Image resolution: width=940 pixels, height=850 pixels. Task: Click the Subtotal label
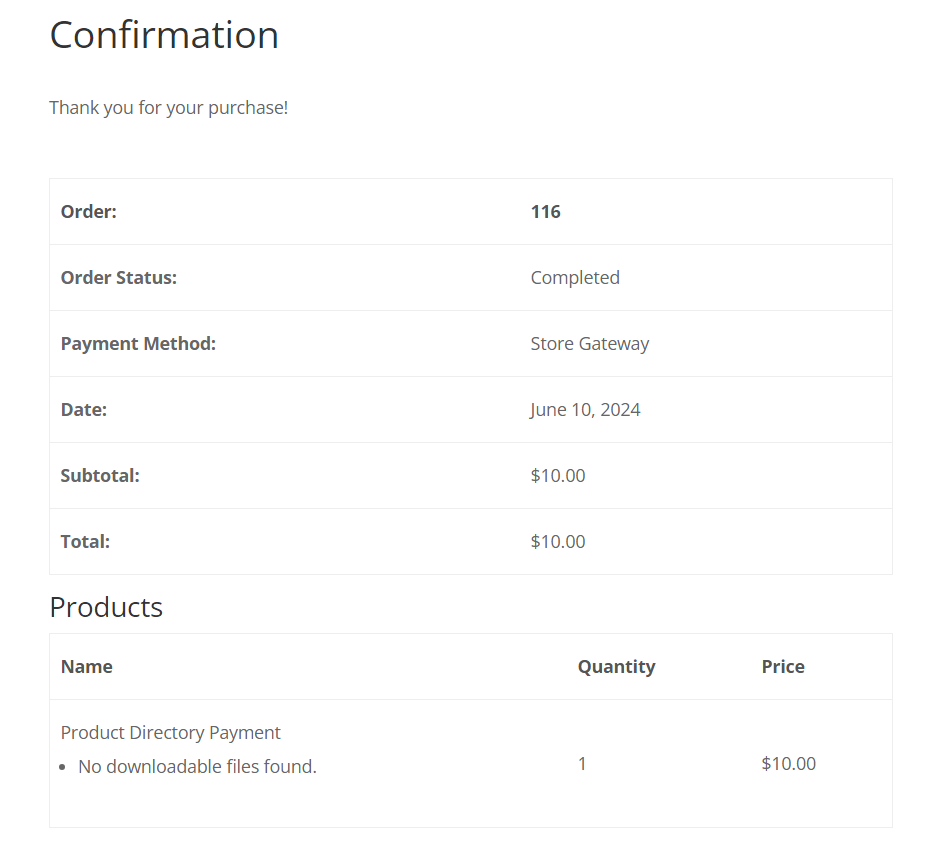coord(100,475)
